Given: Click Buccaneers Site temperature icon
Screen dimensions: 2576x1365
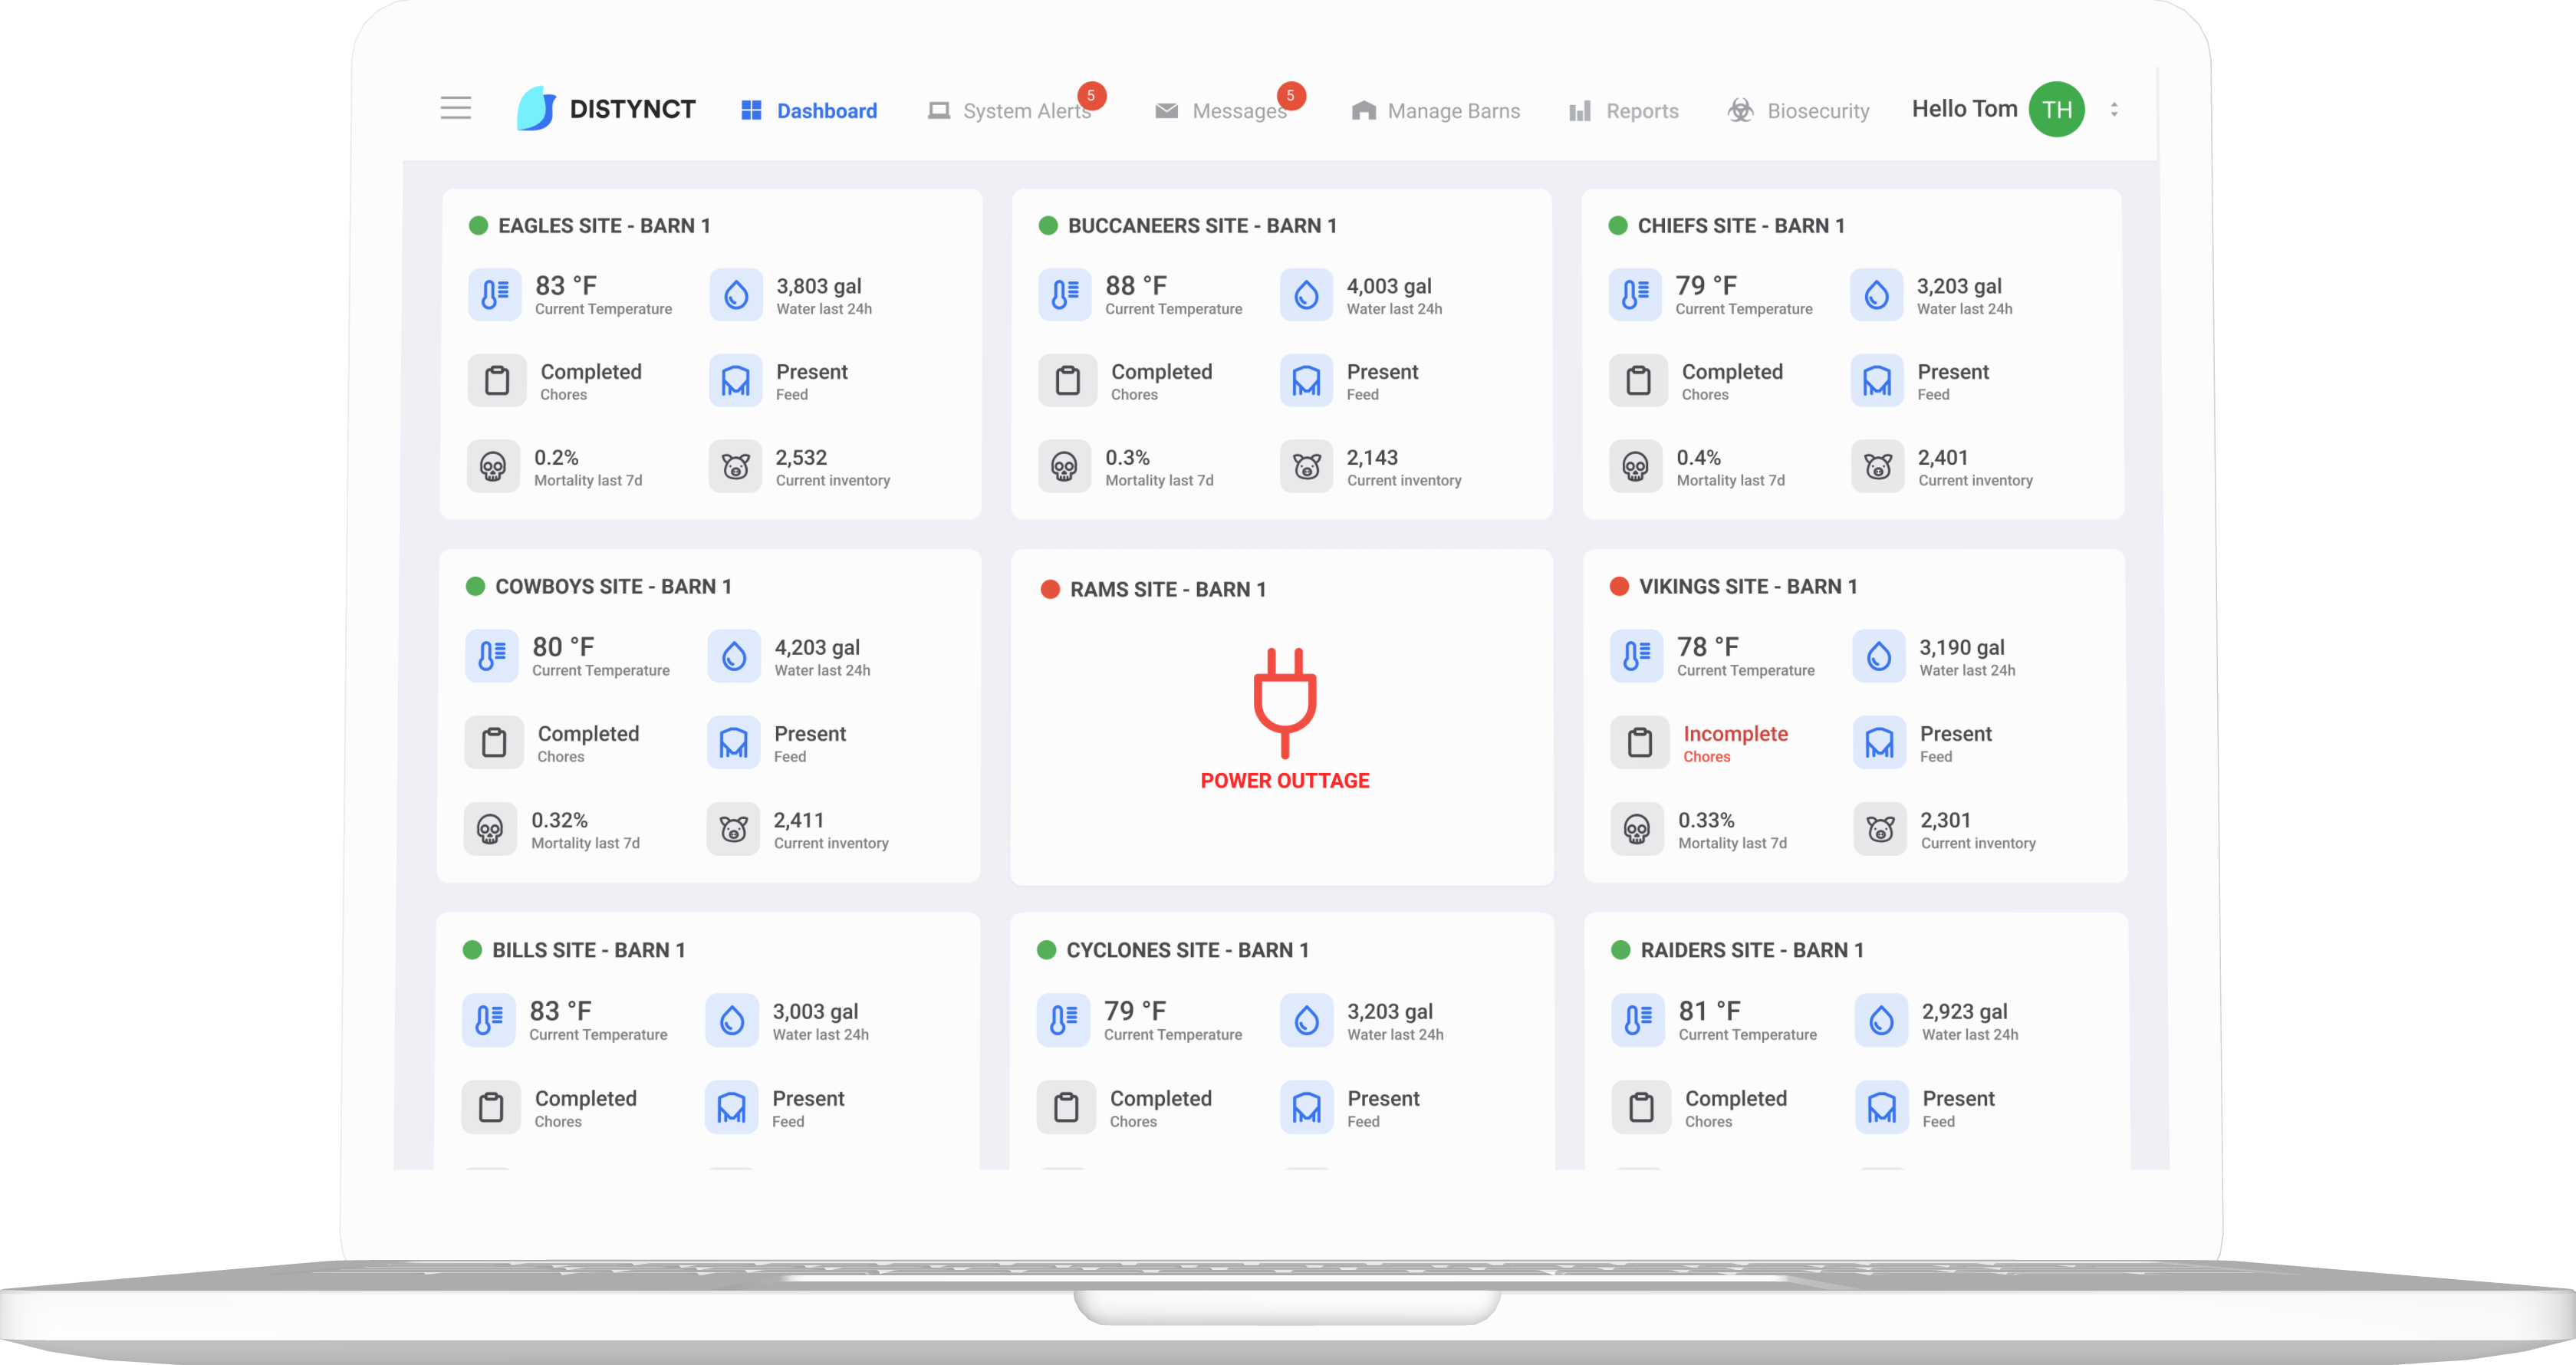Looking at the screenshot, I should (x=1064, y=294).
